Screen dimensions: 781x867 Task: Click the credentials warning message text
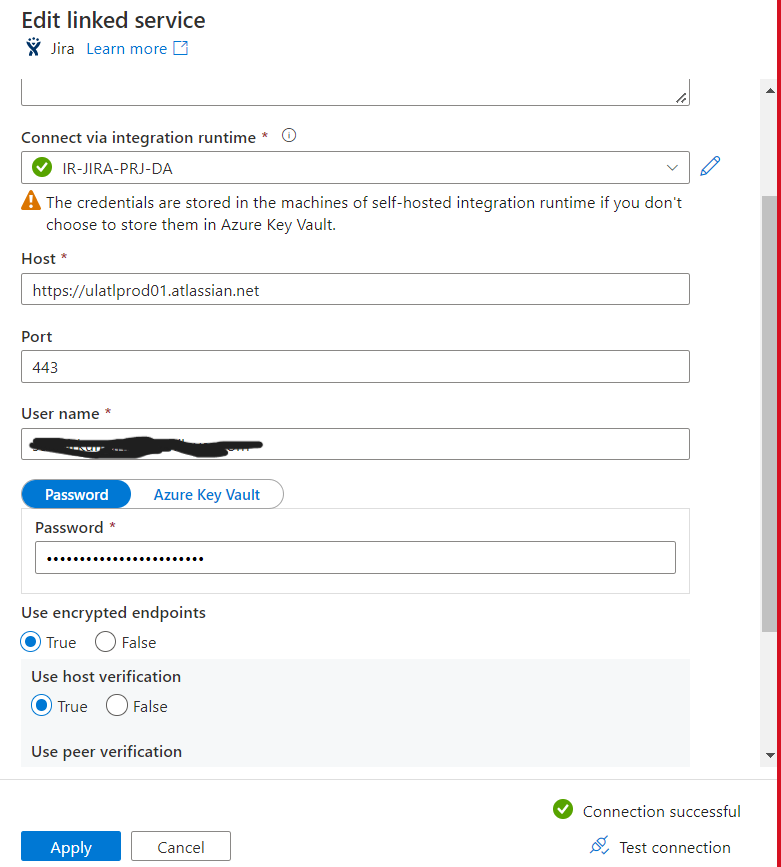(364, 213)
